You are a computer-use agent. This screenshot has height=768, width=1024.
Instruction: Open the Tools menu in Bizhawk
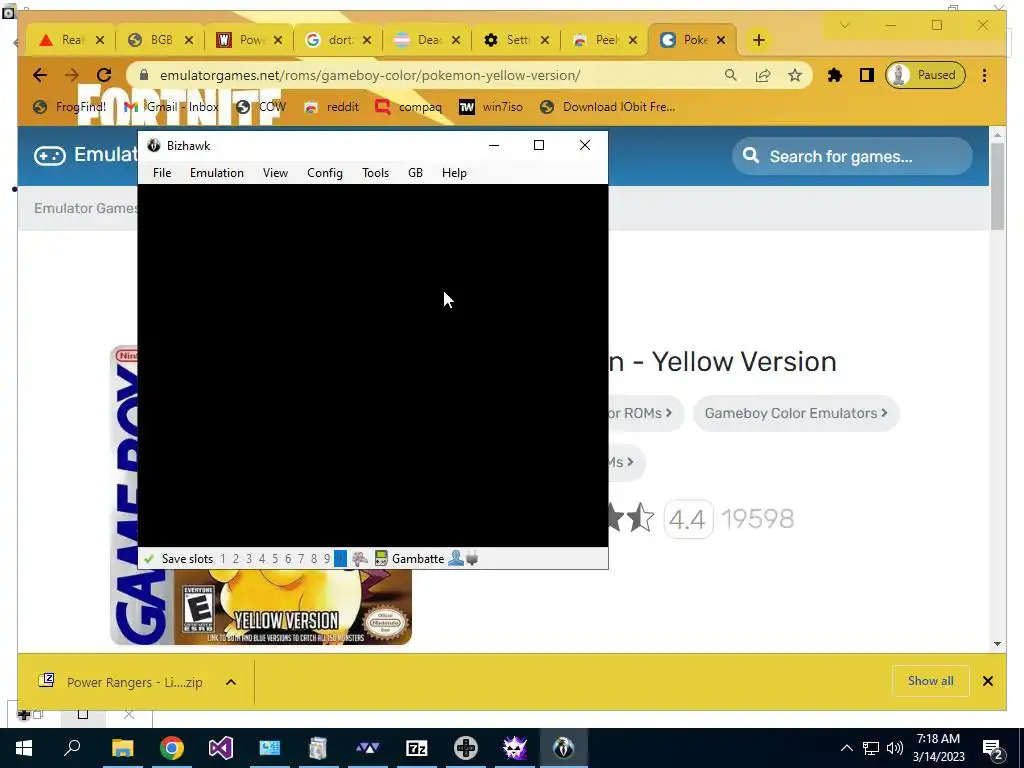(x=376, y=173)
